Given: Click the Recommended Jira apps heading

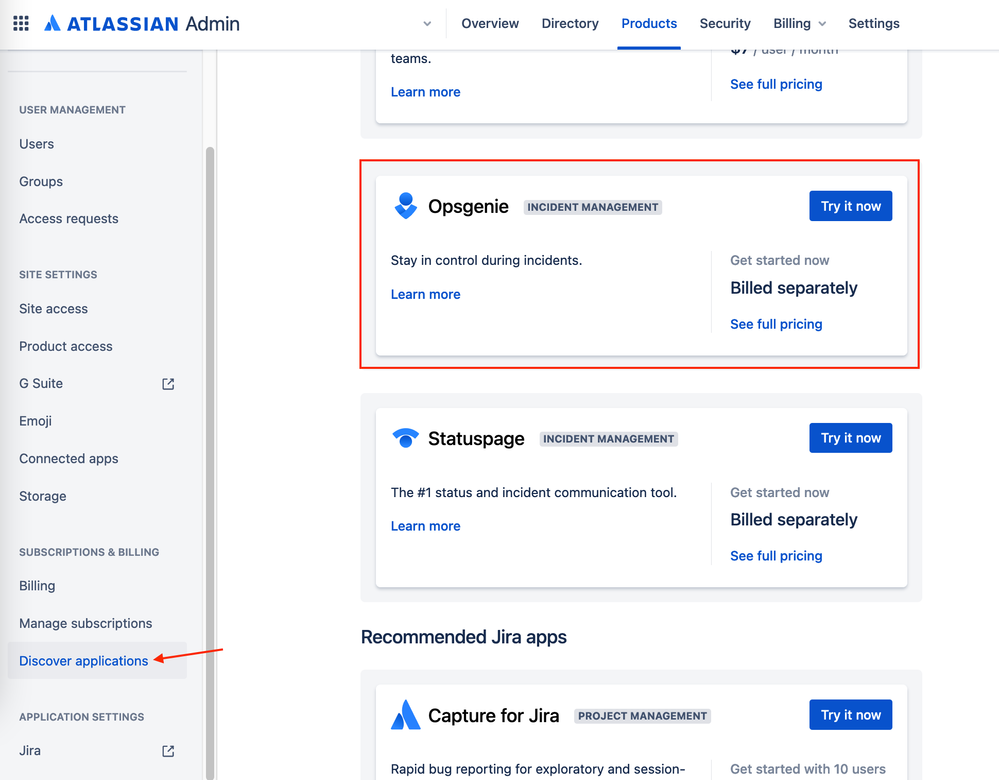Looking at the screenshot, I should tap(464, 637).
